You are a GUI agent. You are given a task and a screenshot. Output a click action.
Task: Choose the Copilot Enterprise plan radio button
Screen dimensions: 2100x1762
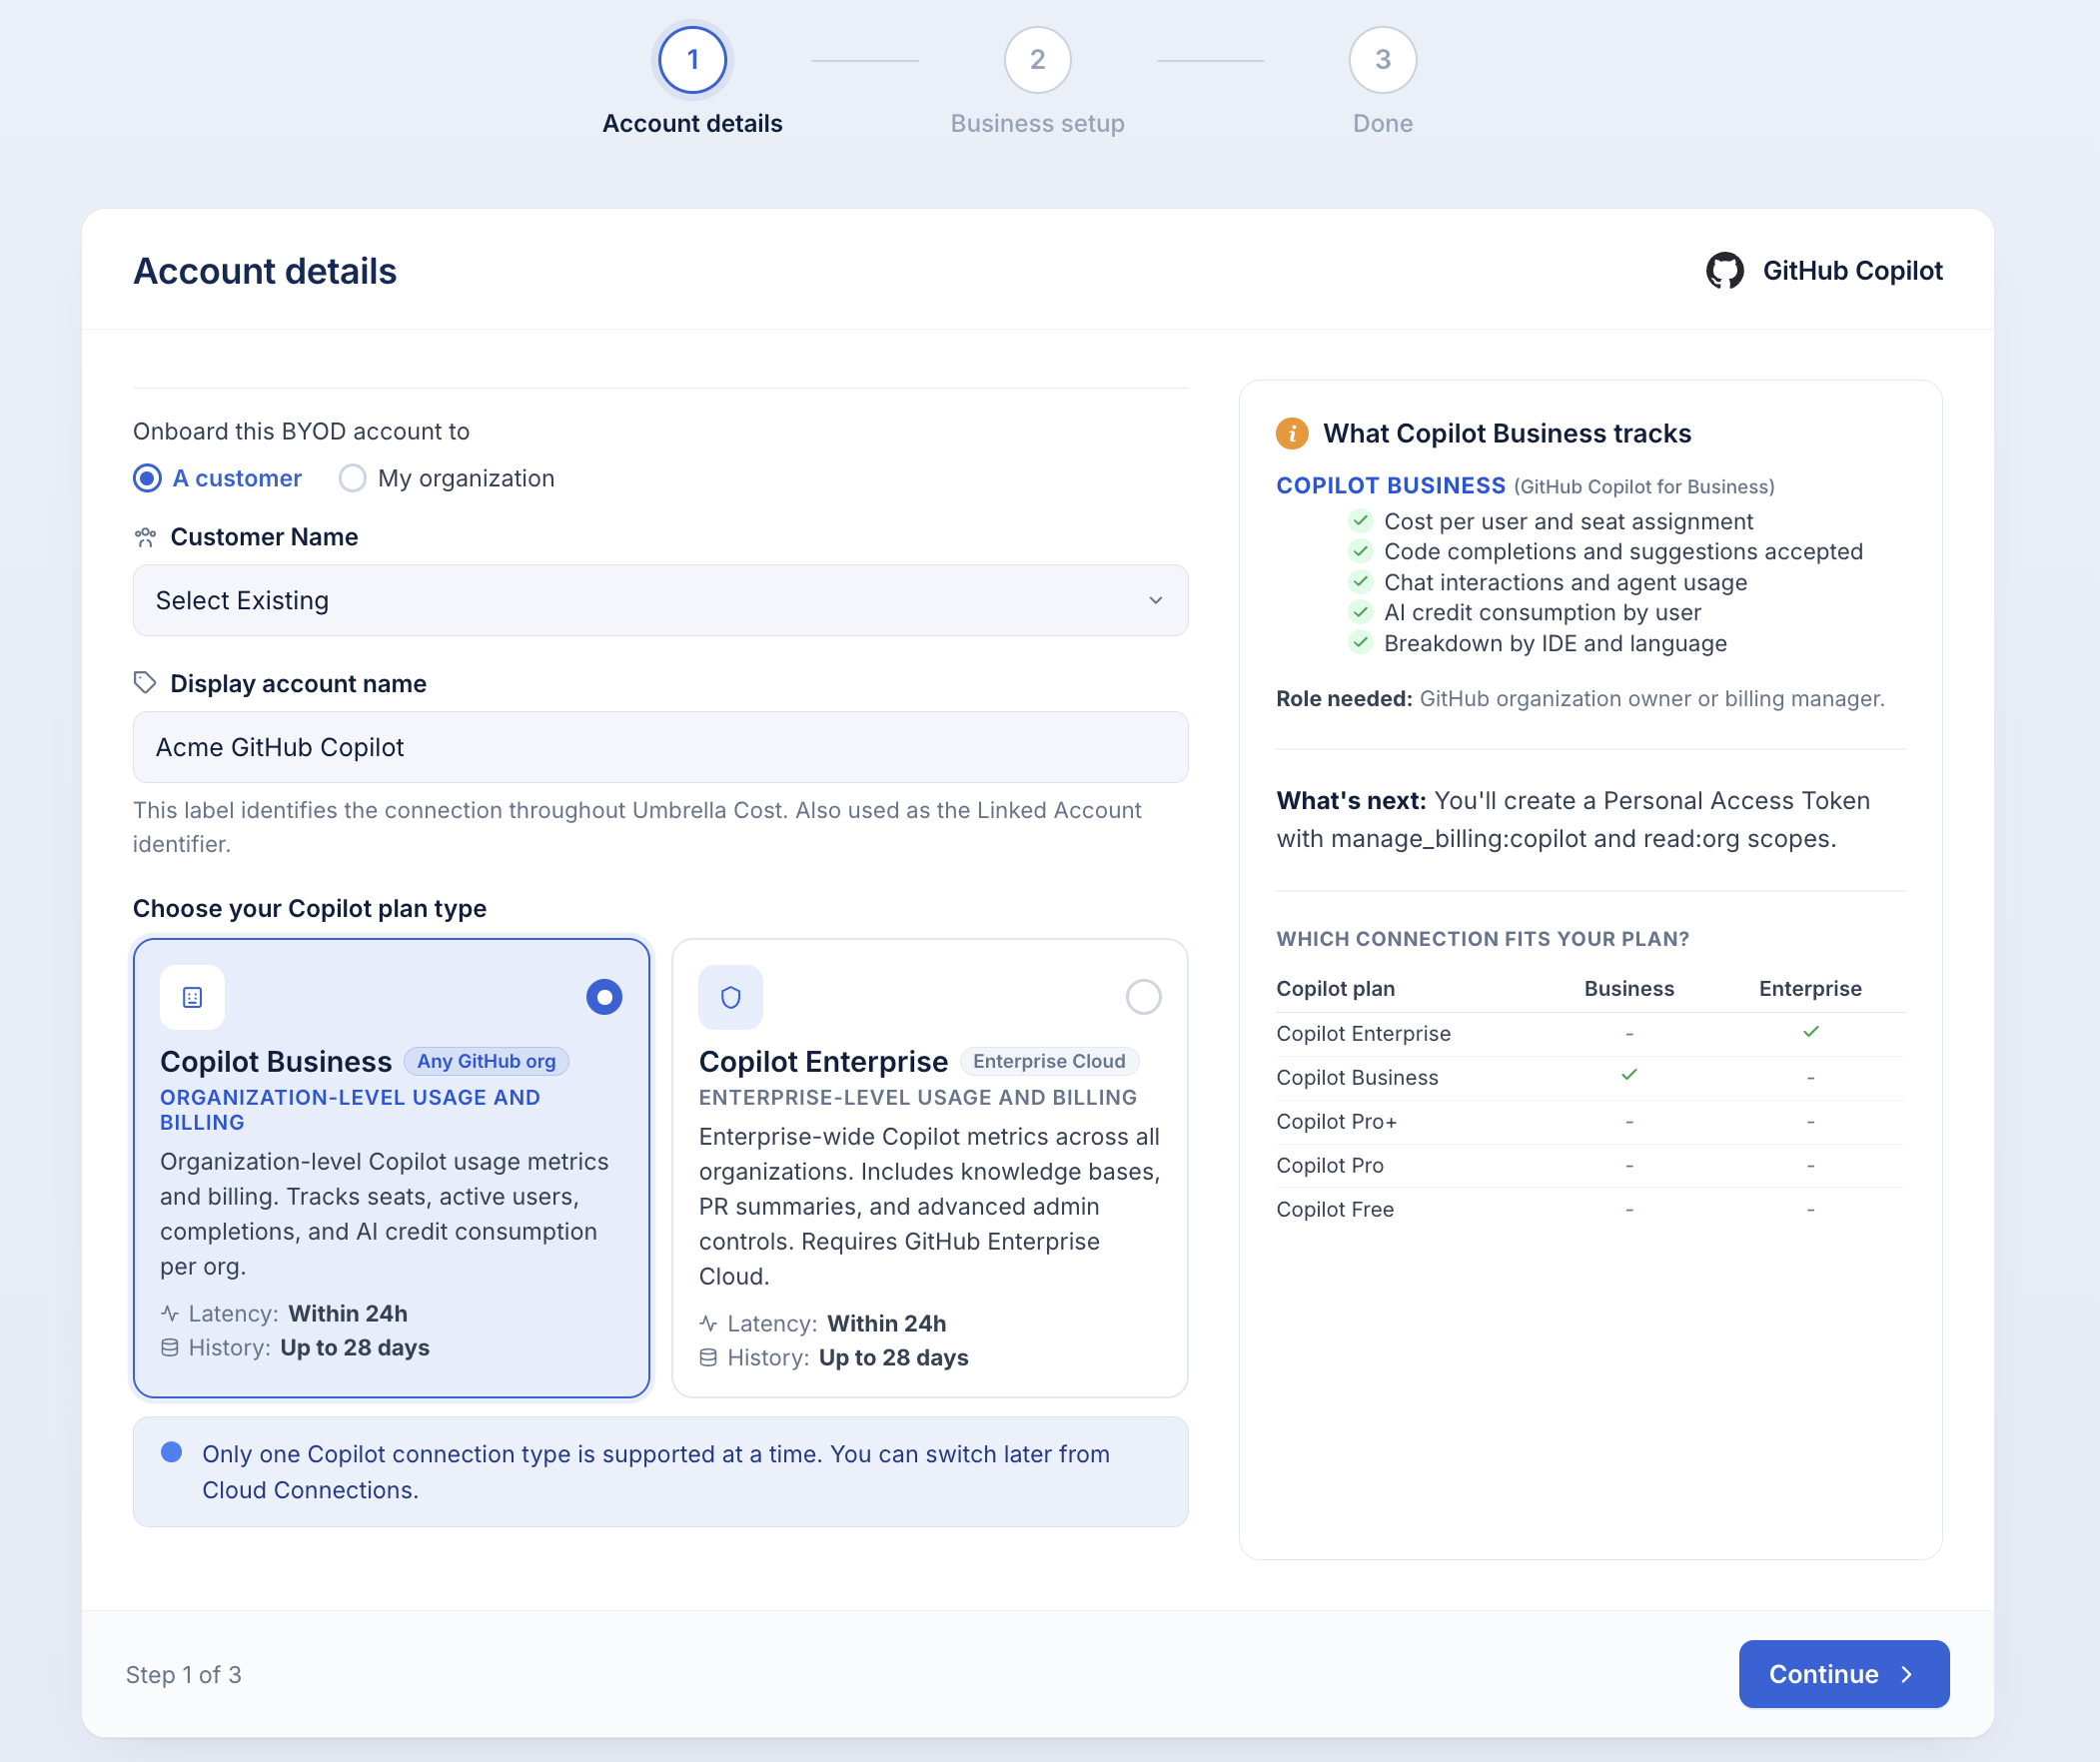(x=1143, y=997)
